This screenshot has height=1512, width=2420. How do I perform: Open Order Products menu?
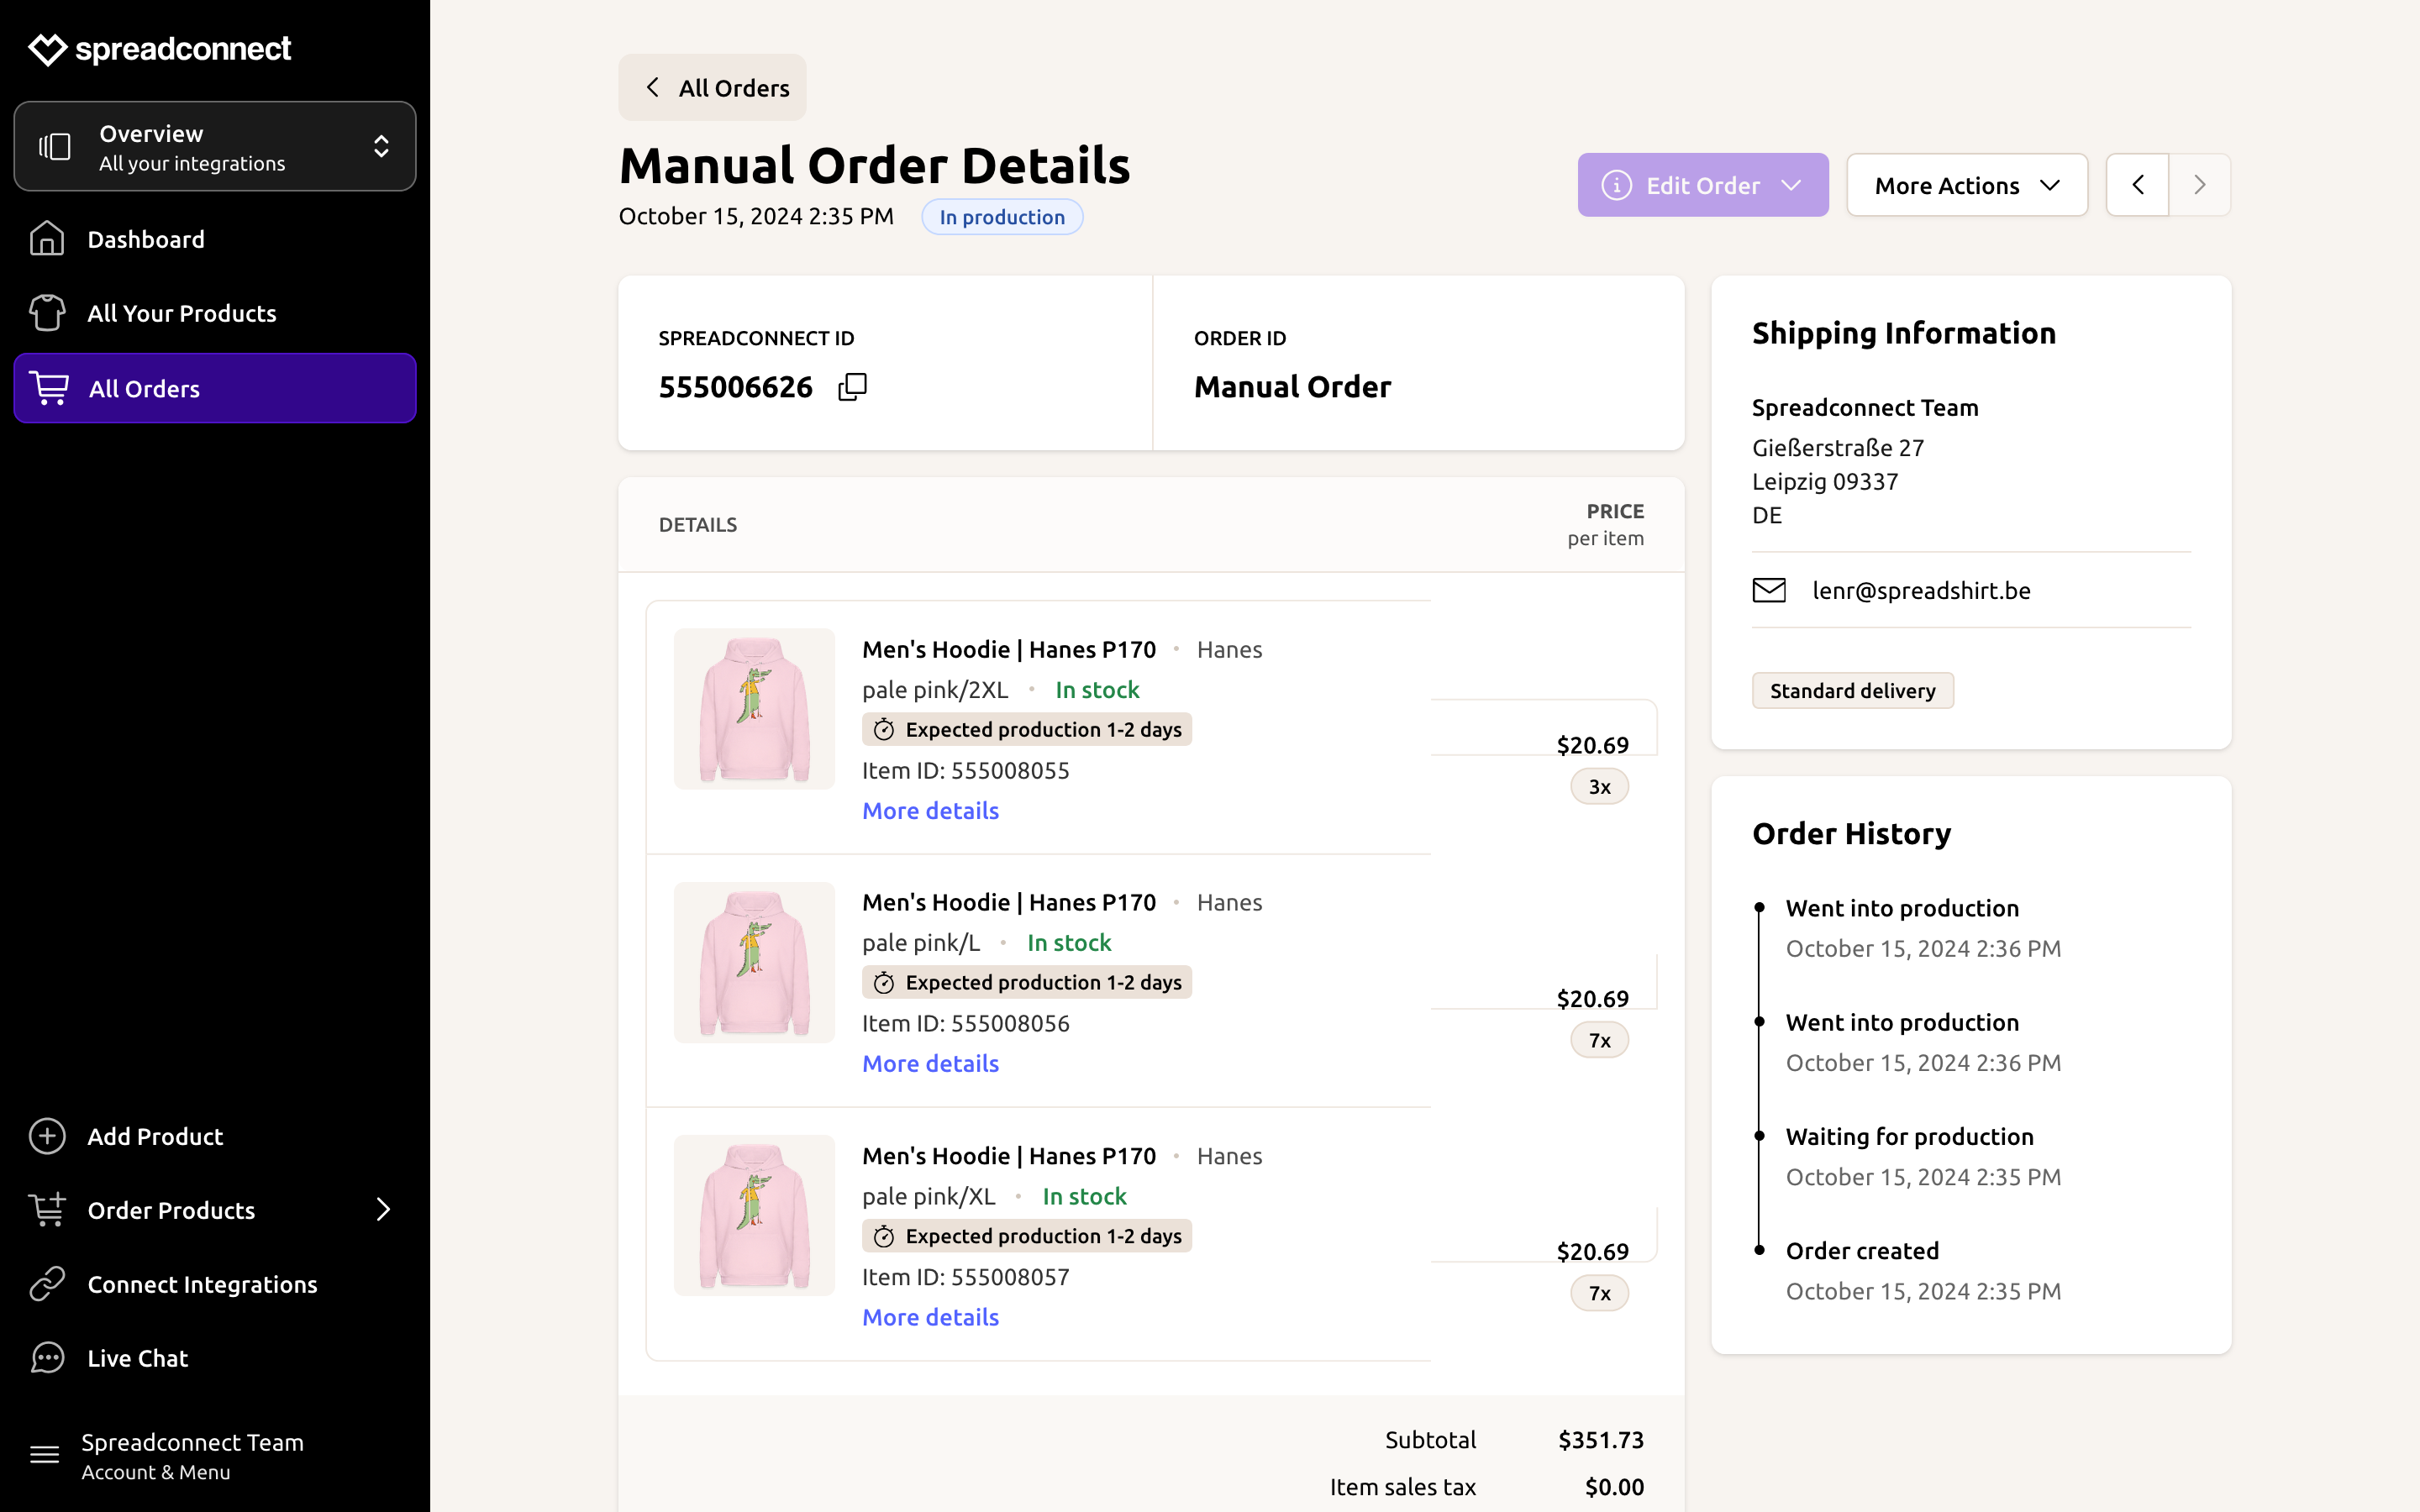215,1210
